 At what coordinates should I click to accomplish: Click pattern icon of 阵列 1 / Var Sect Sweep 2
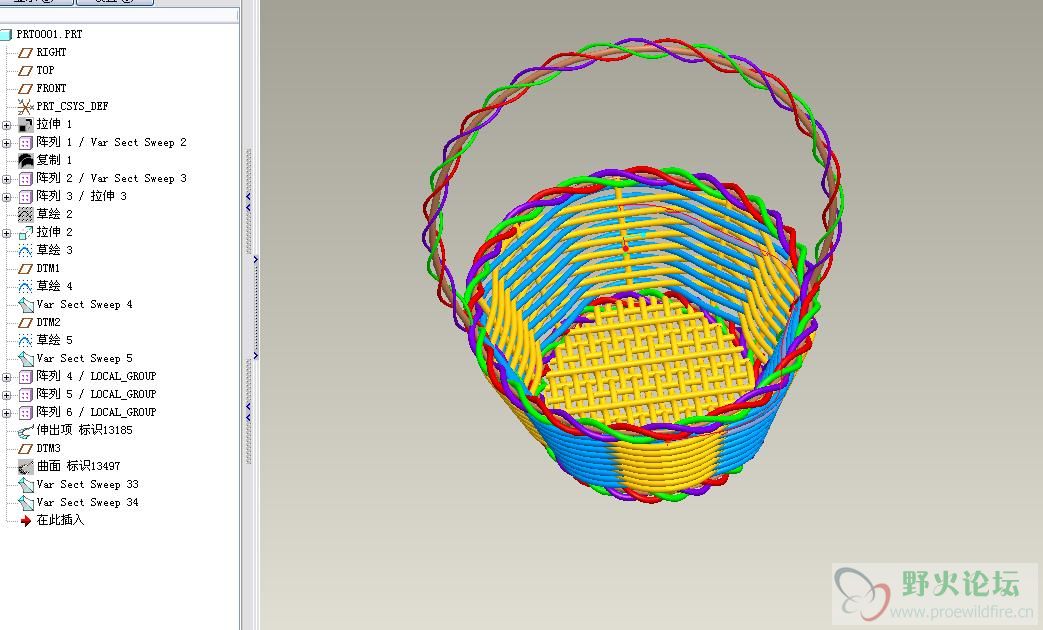(25, 142)
